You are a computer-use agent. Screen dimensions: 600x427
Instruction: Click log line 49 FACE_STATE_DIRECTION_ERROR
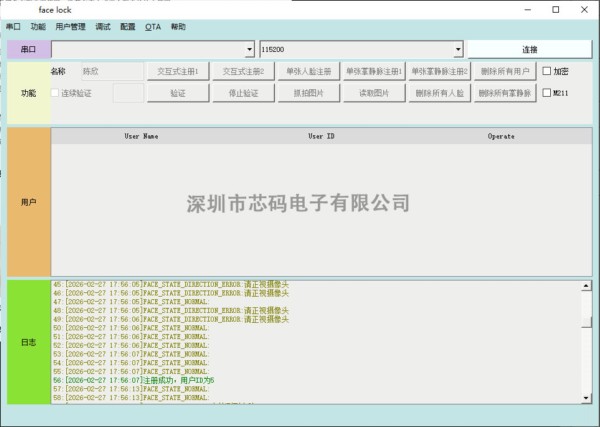pos(171,319)
